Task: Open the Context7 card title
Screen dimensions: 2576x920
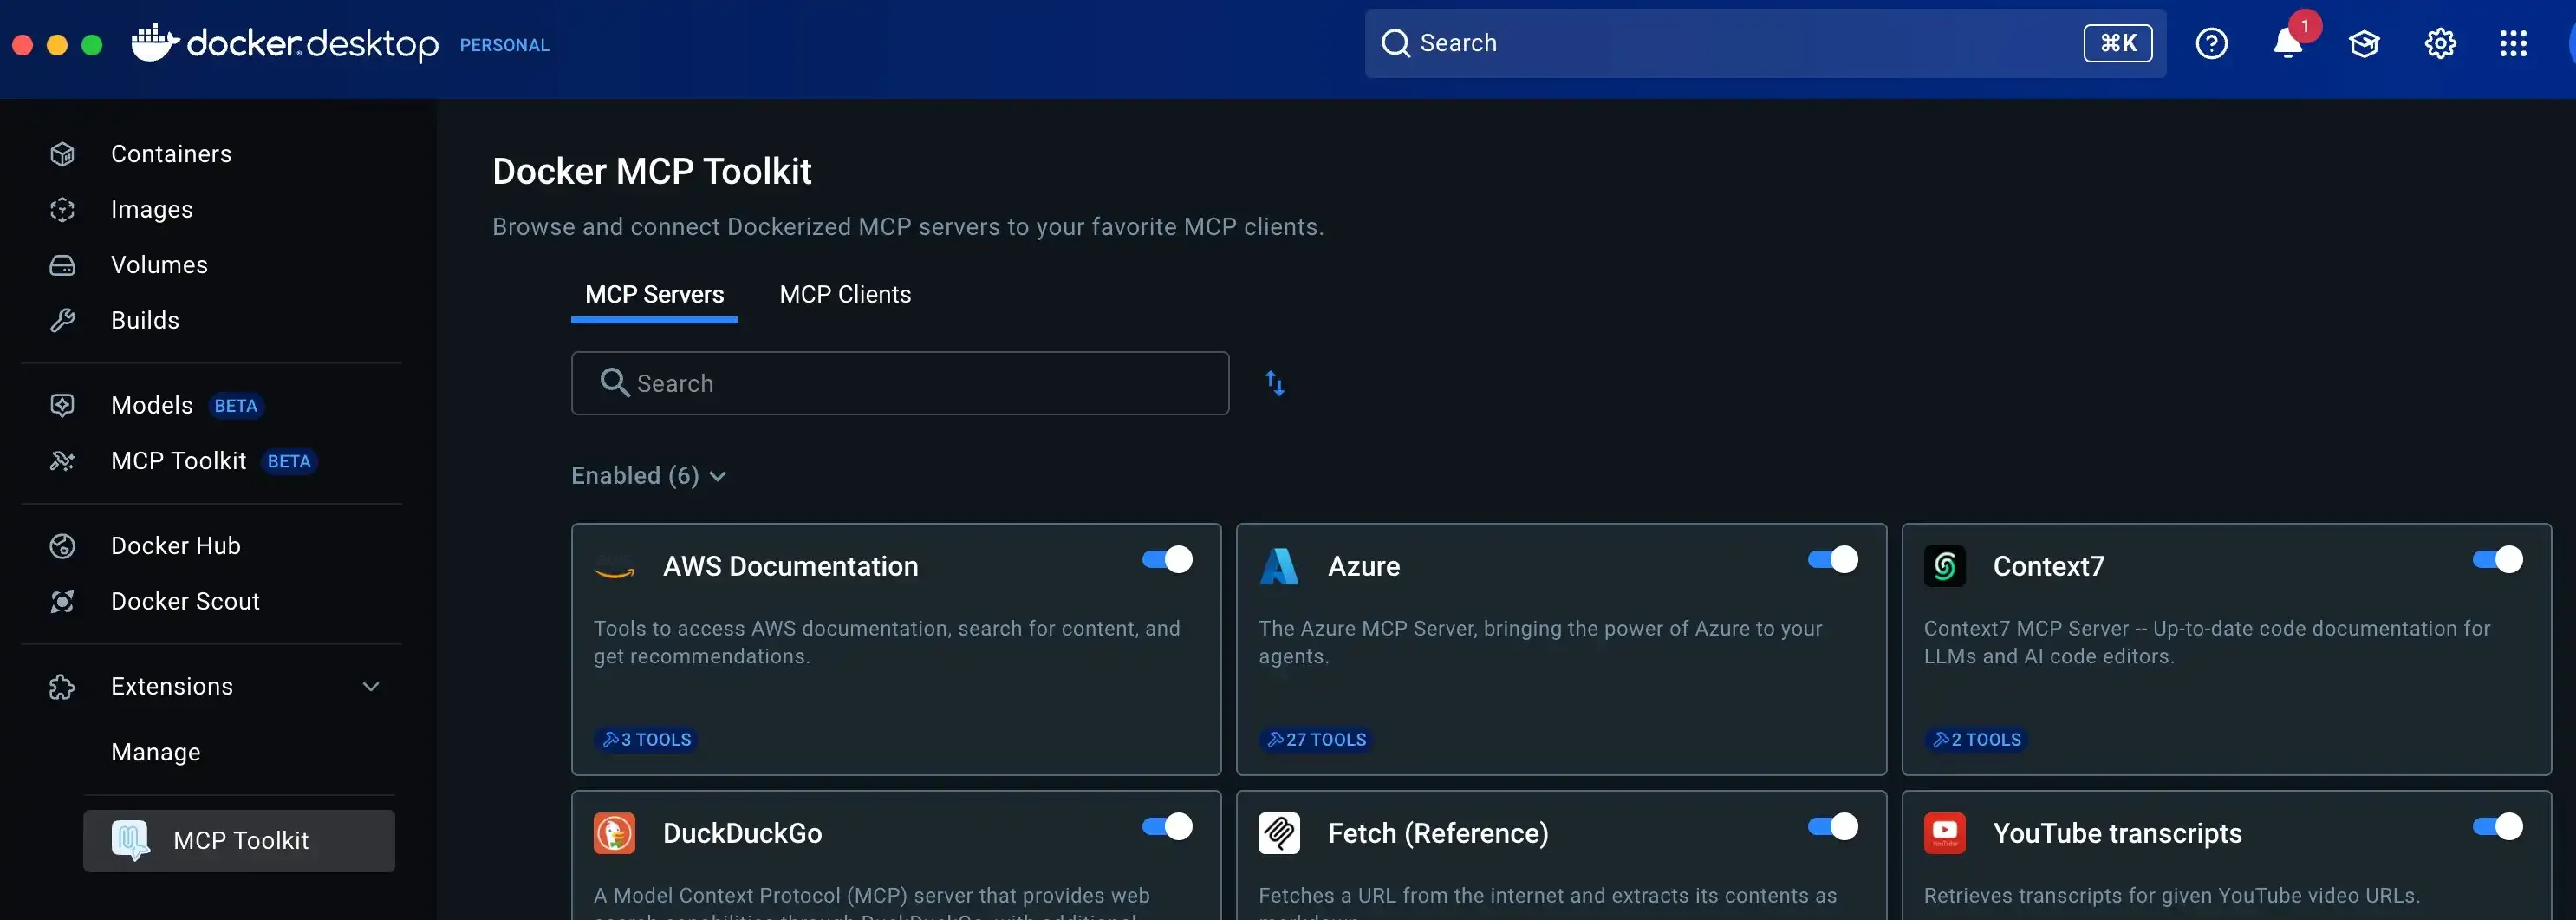Action: coord(2048,567)
